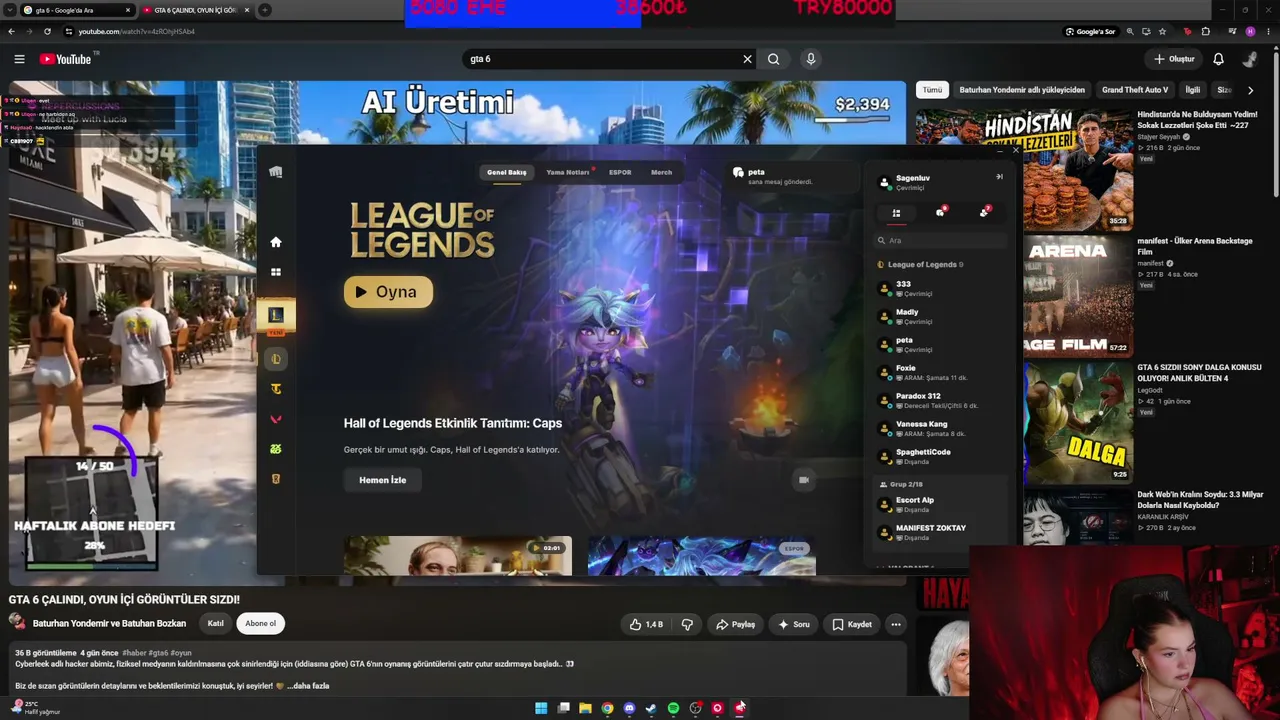Click the Oluştur create button
Screen dimensions: 1280x720
pyautogui.click(x=1174, y=59)
